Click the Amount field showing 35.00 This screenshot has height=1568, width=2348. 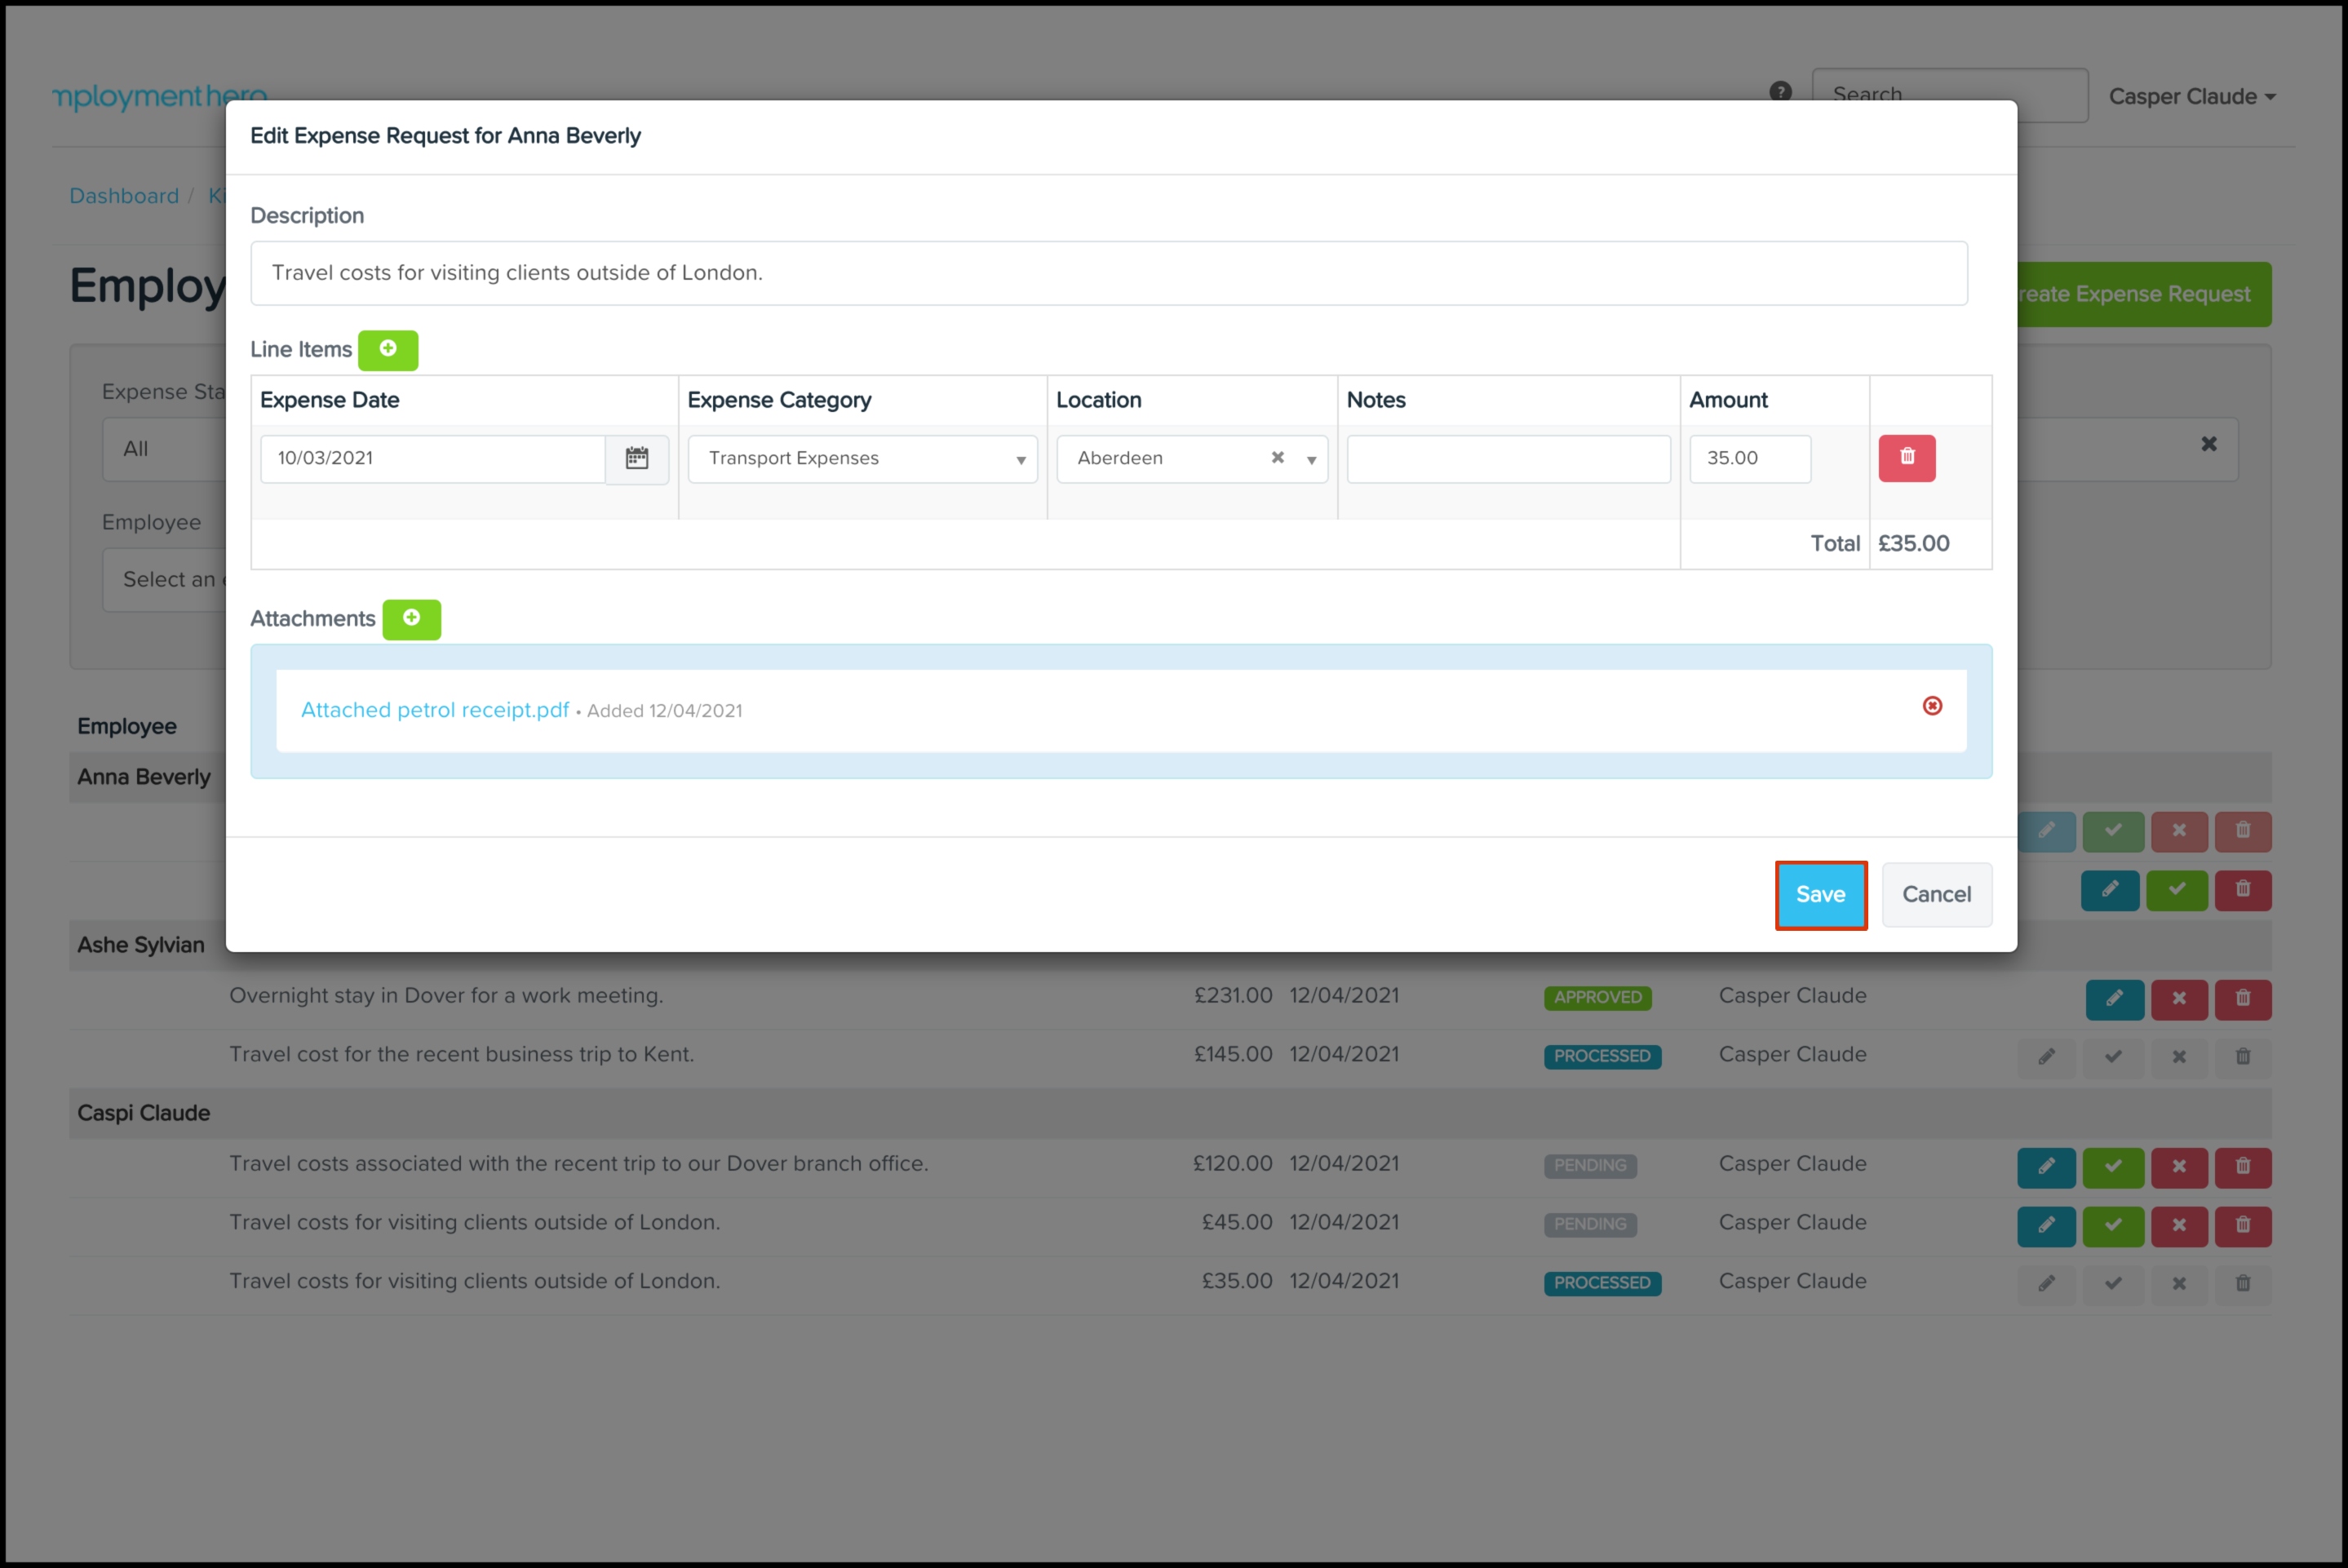pyautogui.click(x=1749, y=458)
